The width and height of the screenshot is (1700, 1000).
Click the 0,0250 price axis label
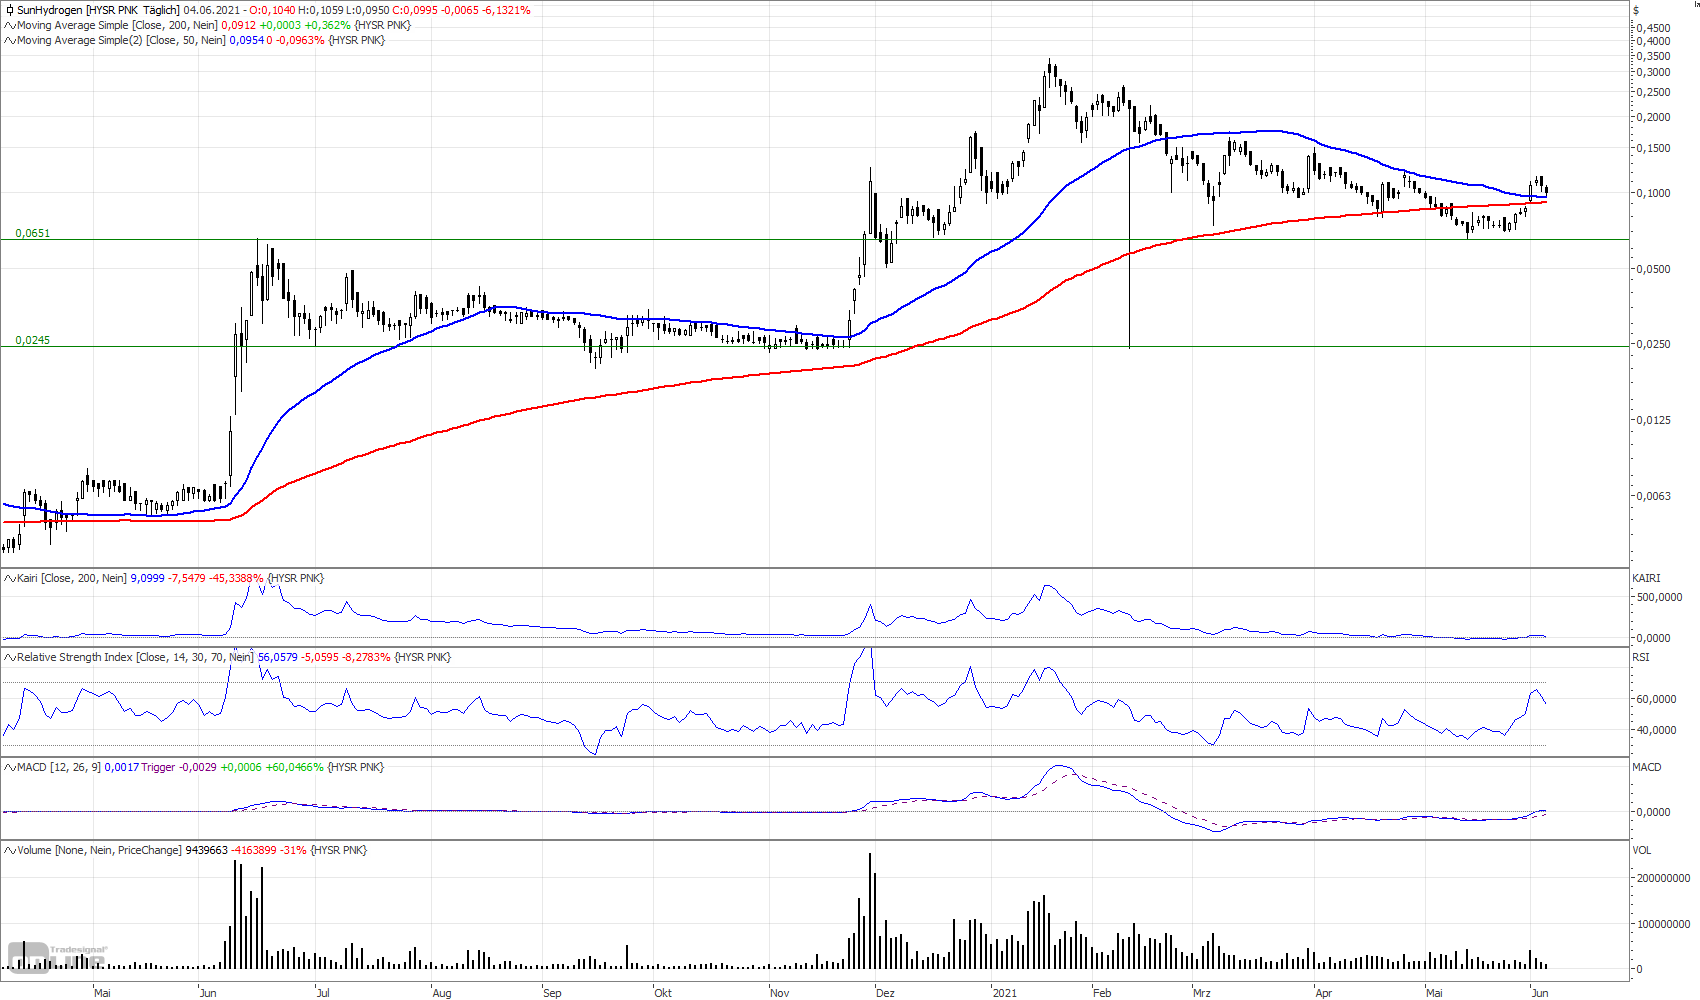(x=1654, y=344)
